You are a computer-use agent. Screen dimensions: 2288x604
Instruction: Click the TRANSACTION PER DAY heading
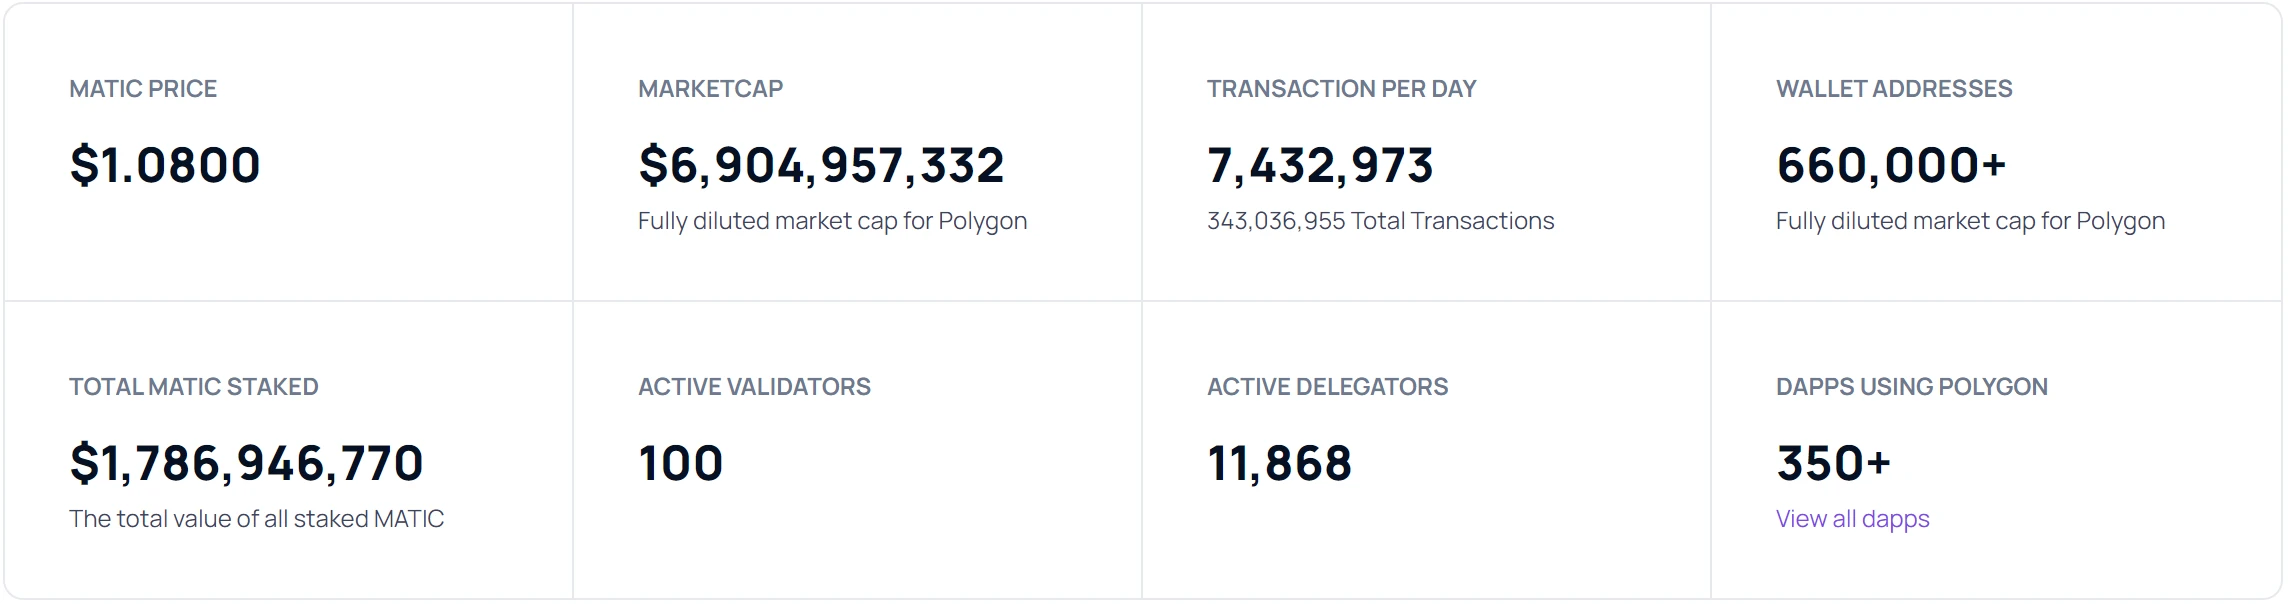(1341, 89)
